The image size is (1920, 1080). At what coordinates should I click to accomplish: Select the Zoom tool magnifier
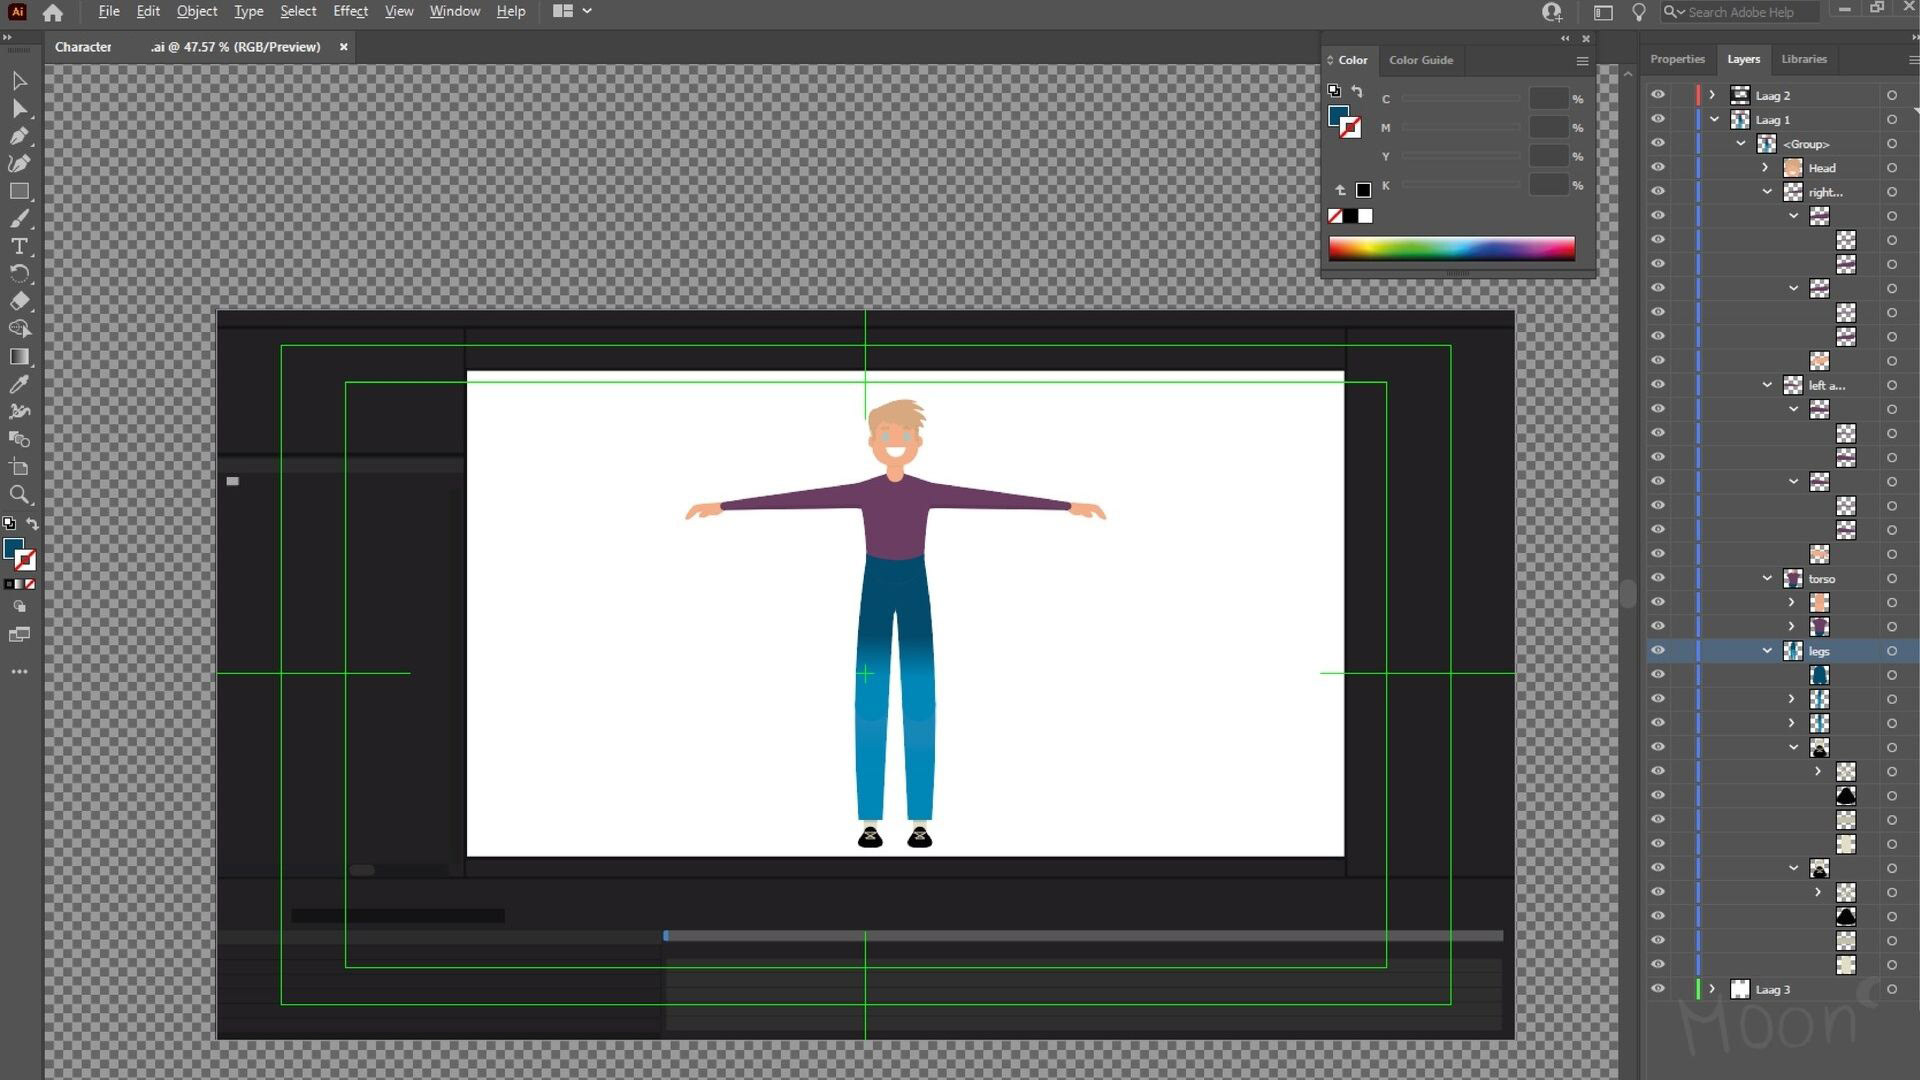click(19, 495)
